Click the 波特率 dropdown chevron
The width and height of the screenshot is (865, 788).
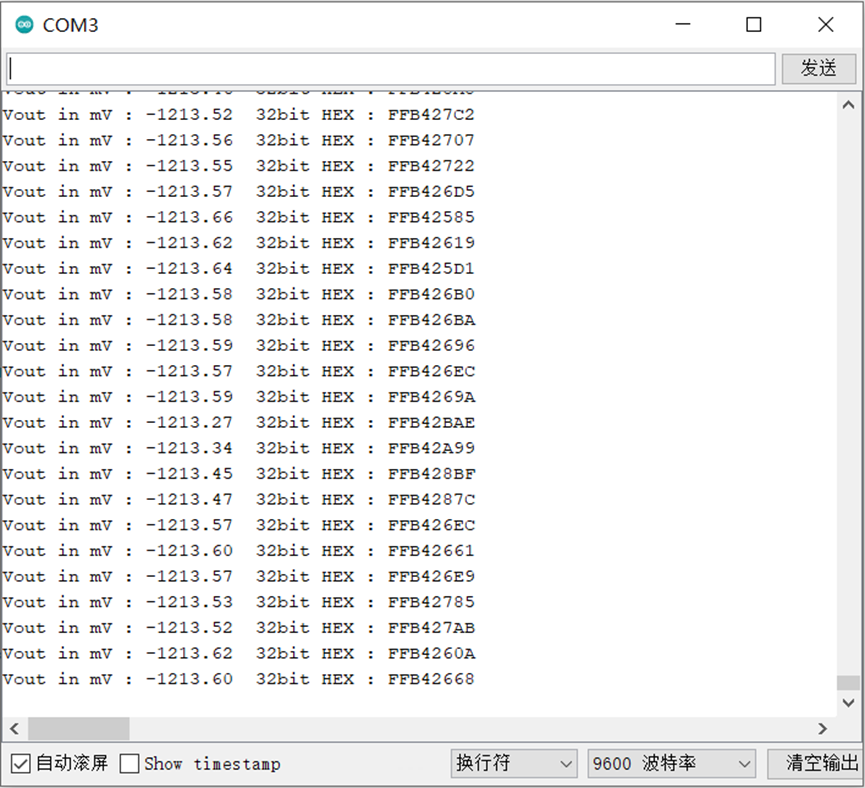pos(745,763)
